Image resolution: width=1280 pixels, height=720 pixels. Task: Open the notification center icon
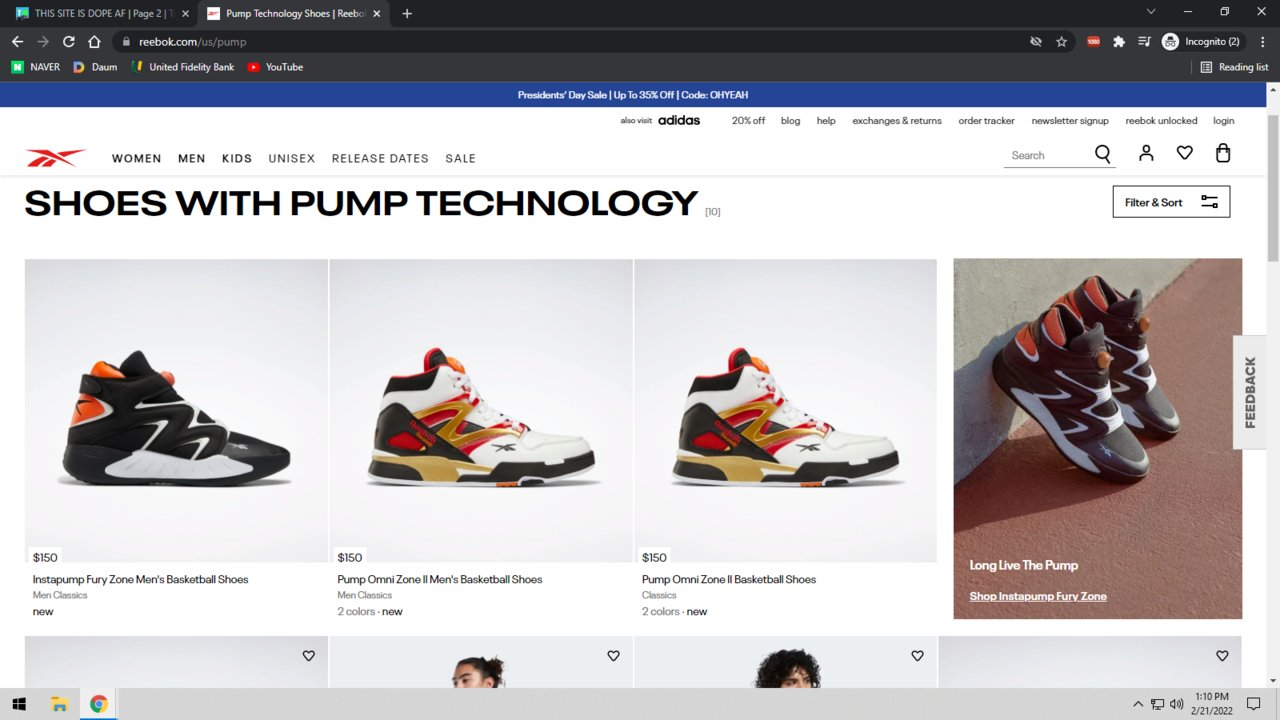coord(1253,704)
